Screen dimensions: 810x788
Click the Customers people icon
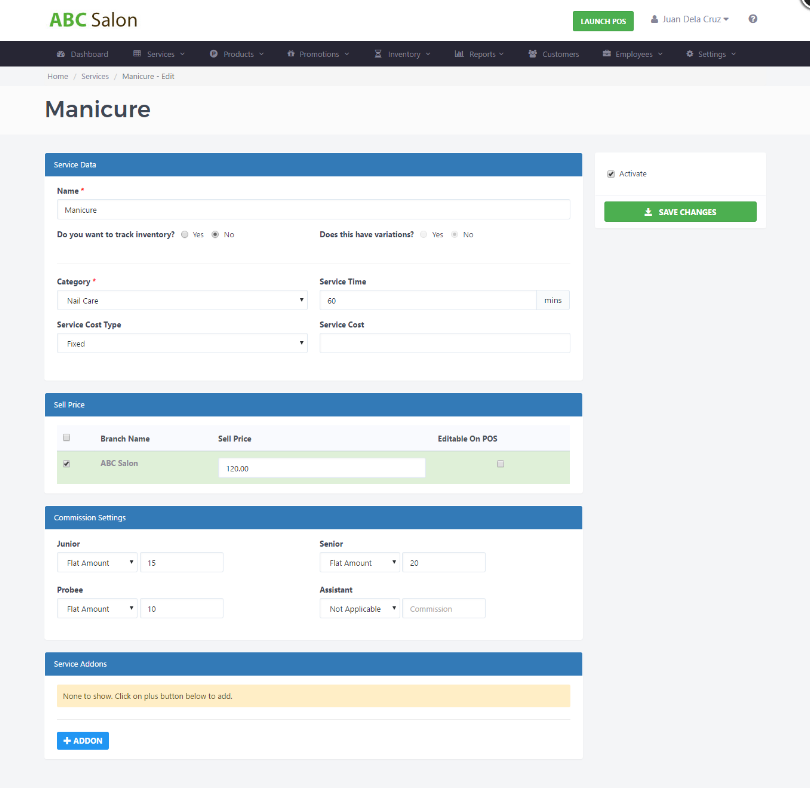click(533, 54)
